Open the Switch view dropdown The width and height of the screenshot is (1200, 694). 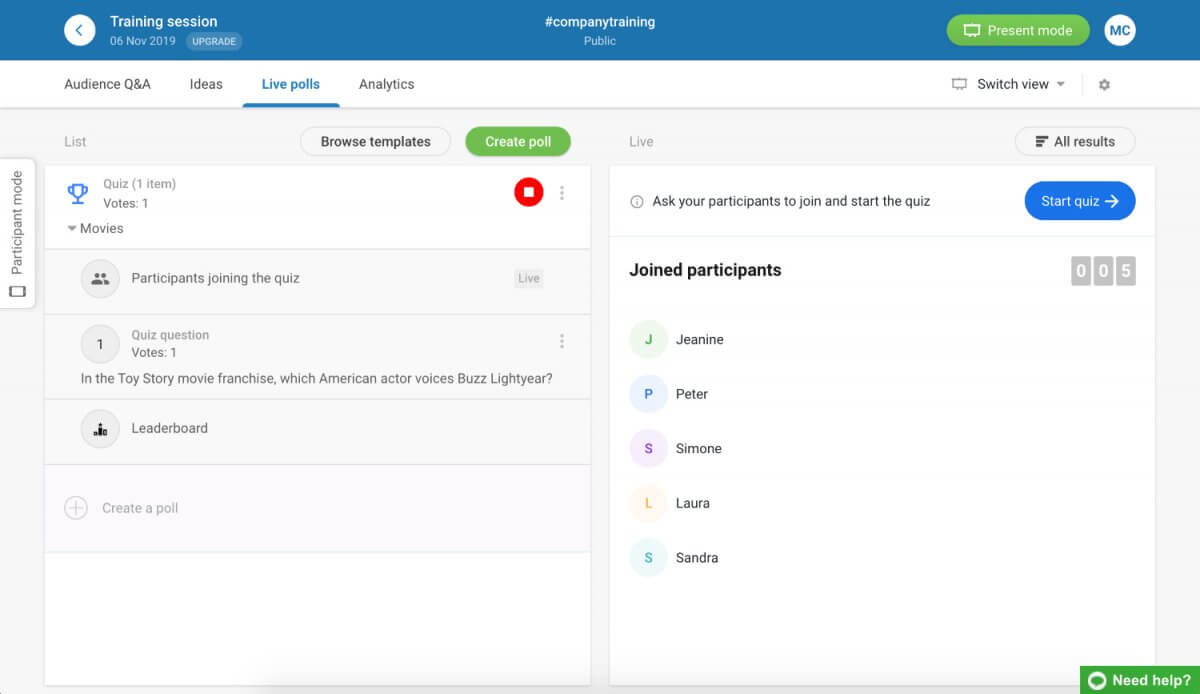pos(1008,84)
